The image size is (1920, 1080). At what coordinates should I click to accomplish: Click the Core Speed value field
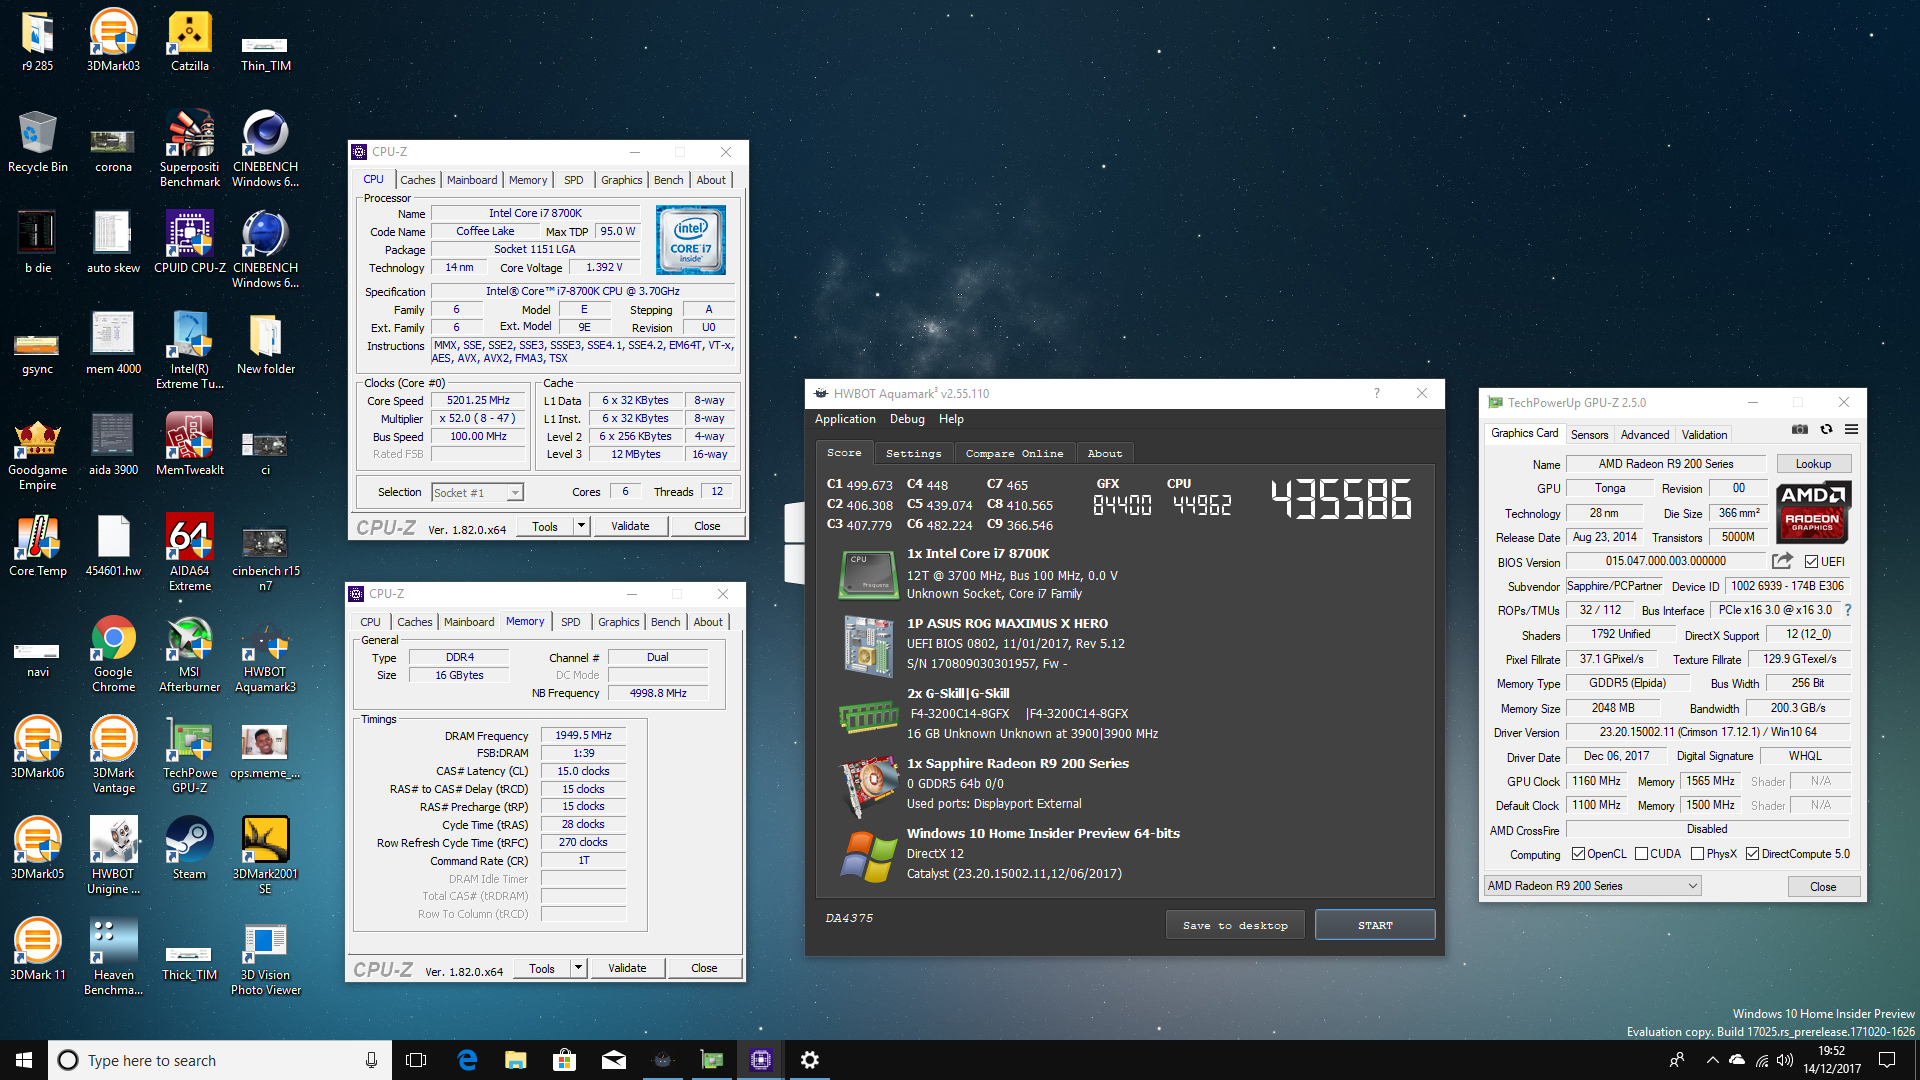(x=478, y=400)
